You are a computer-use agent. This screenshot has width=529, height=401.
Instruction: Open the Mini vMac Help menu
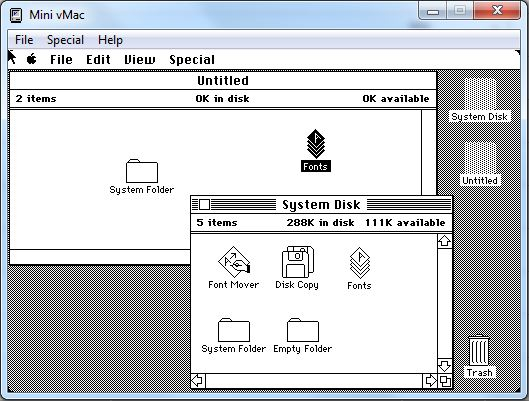point(110,40)
